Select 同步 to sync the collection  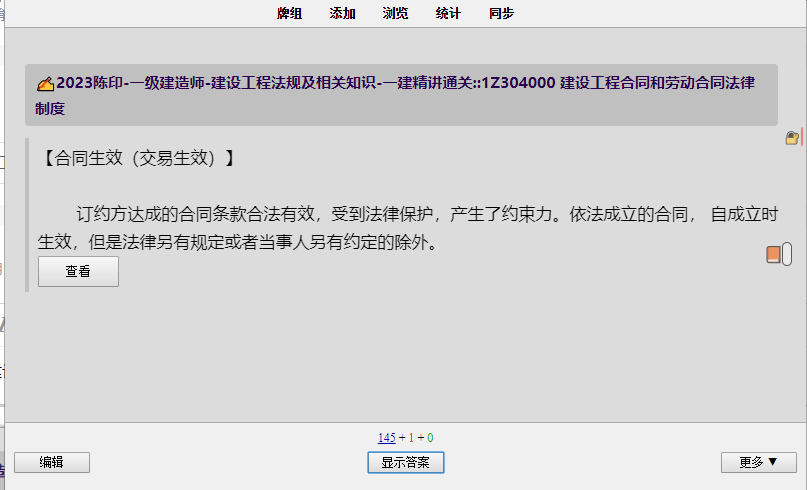[x=501, y=13]
